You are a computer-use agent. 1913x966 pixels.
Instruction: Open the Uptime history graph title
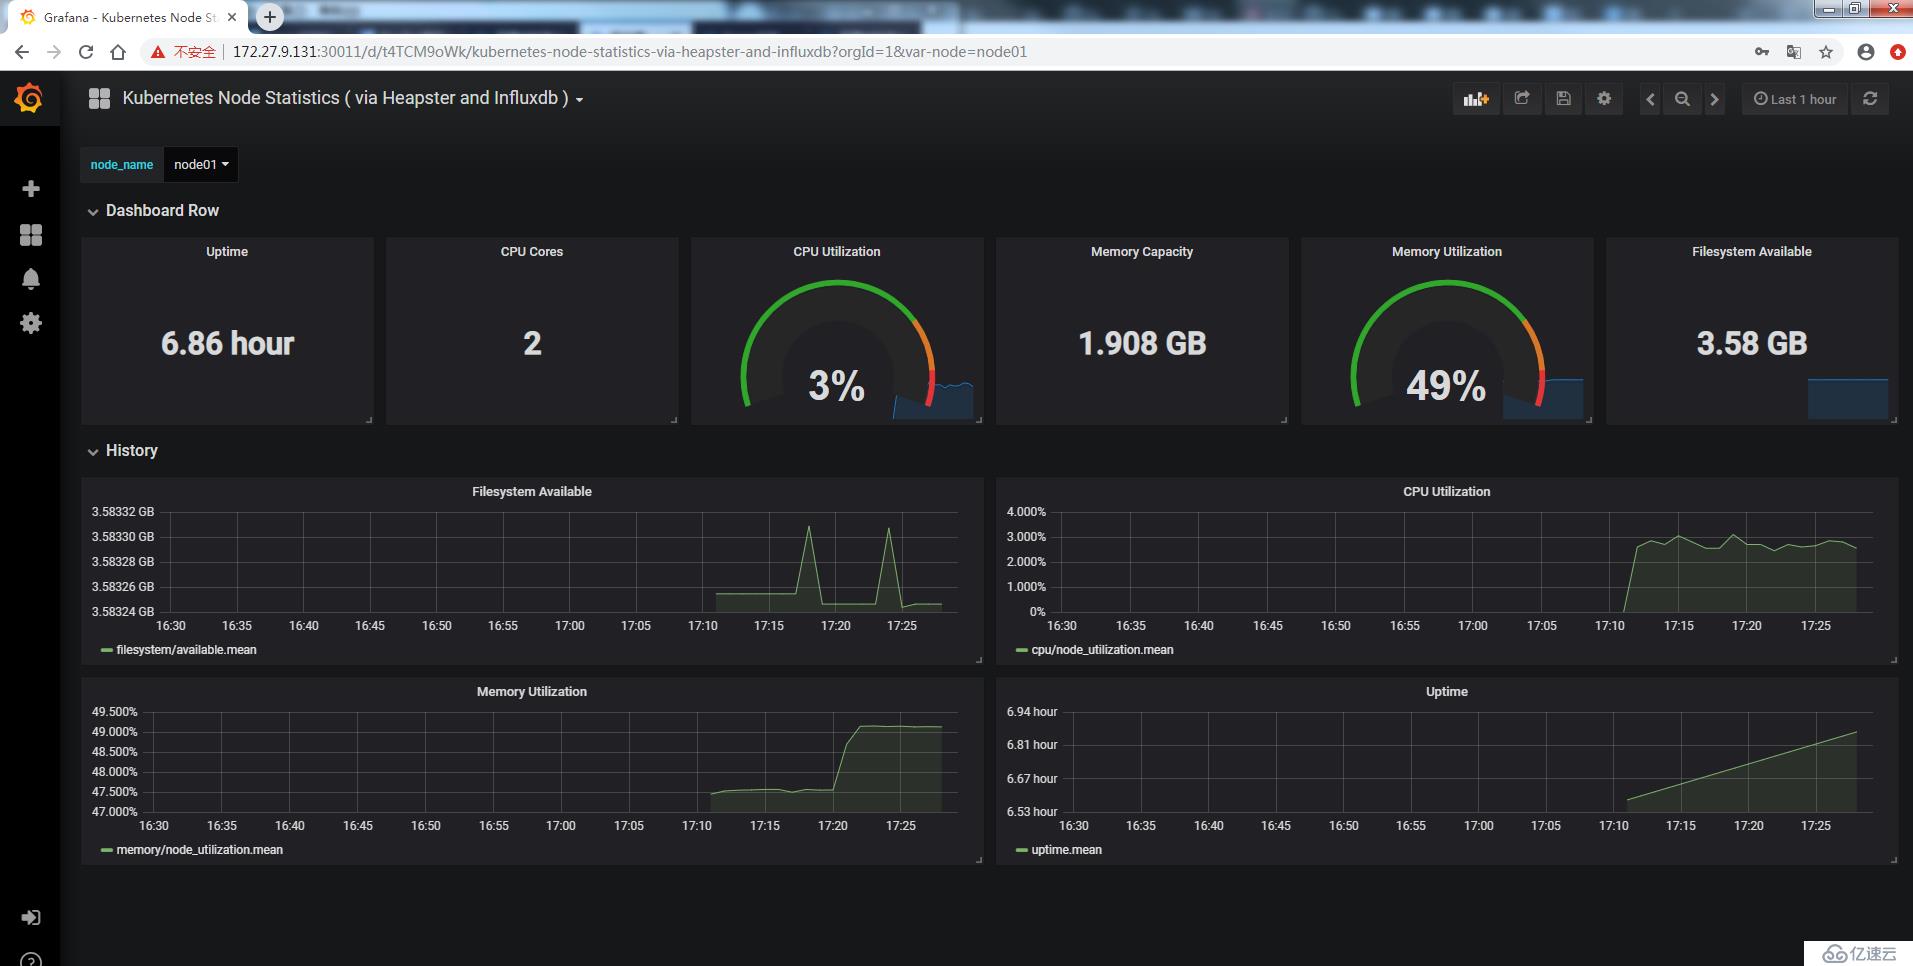pos(1447,692)
